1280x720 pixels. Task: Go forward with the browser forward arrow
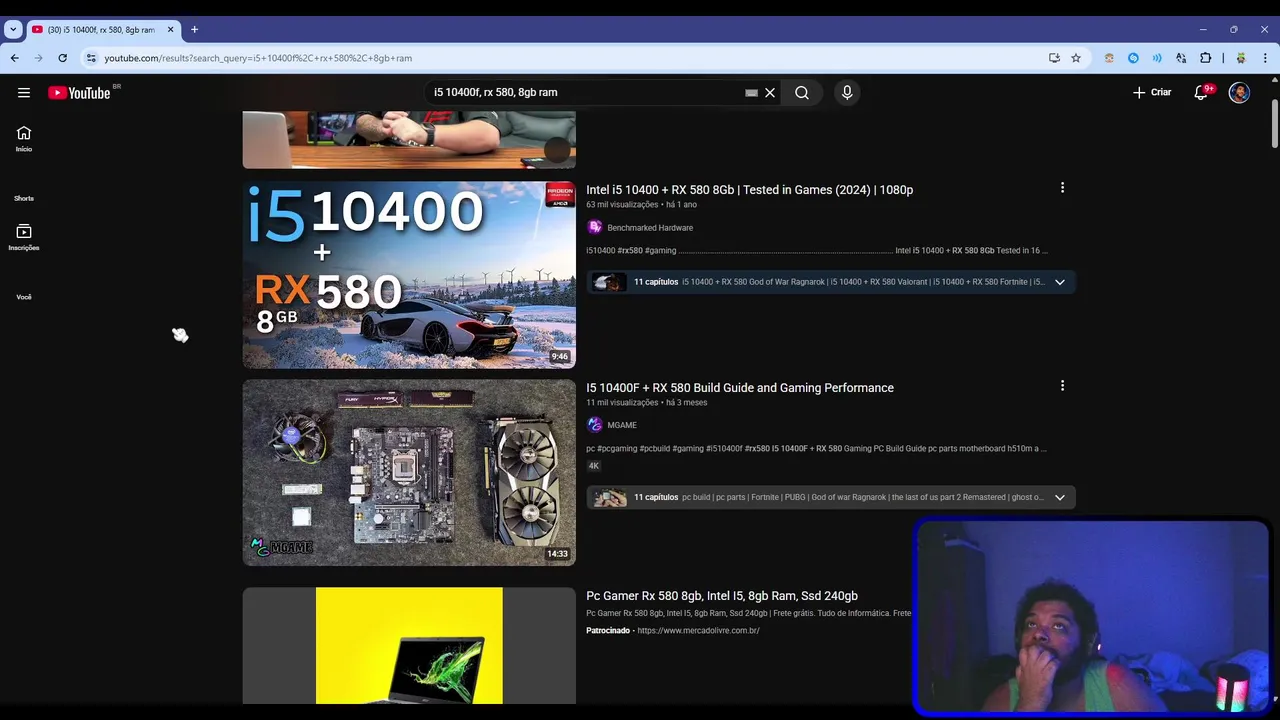pyautogui.click(x=38, y=58)
